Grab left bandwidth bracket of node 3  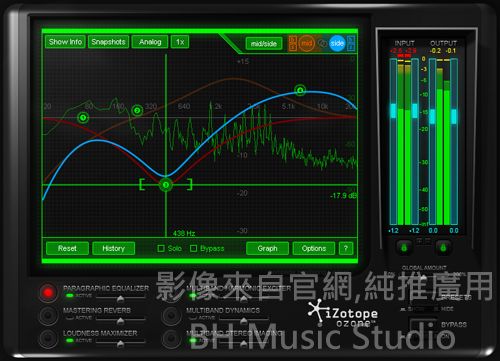click(x=142, y=184)
